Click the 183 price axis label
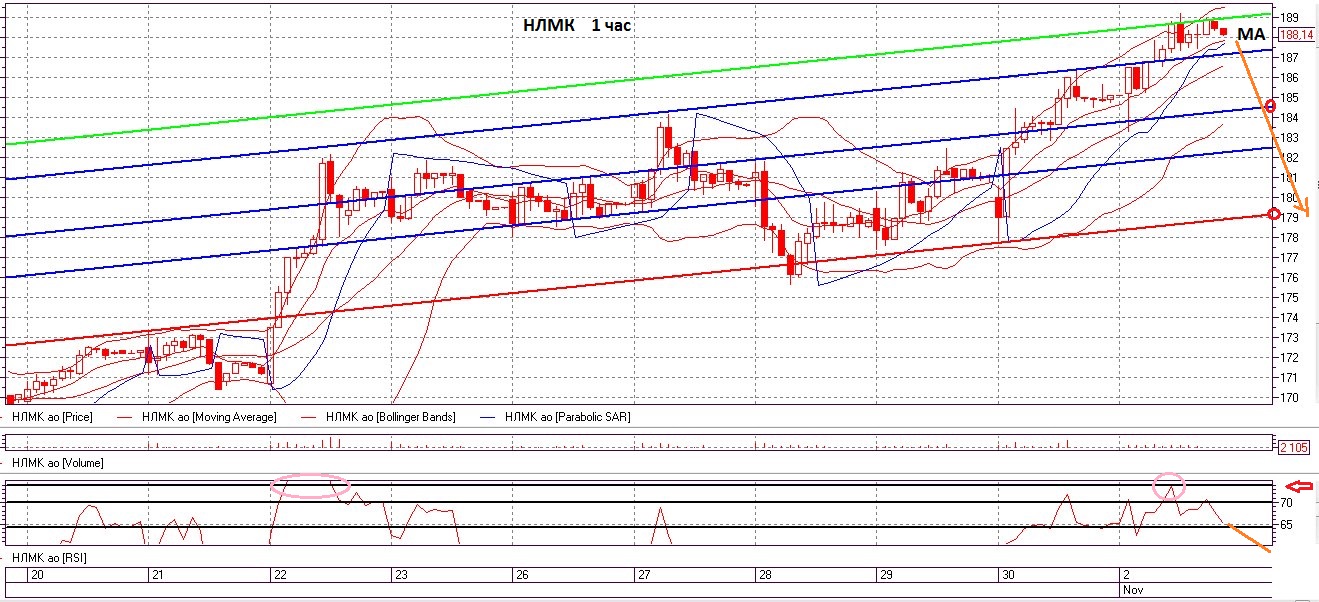 pos(1289,138)
